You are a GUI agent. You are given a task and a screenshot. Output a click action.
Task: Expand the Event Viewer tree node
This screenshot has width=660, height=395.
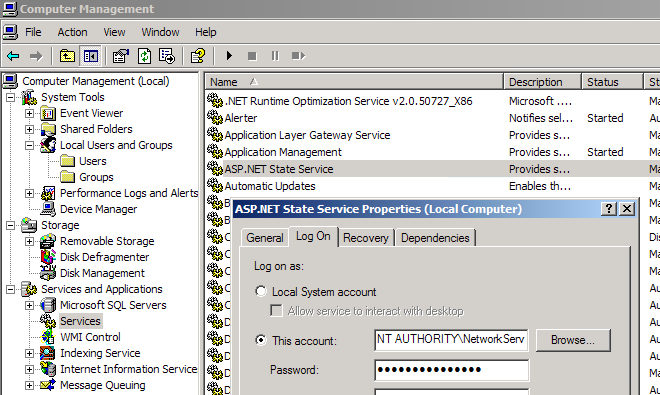(29, 113)
